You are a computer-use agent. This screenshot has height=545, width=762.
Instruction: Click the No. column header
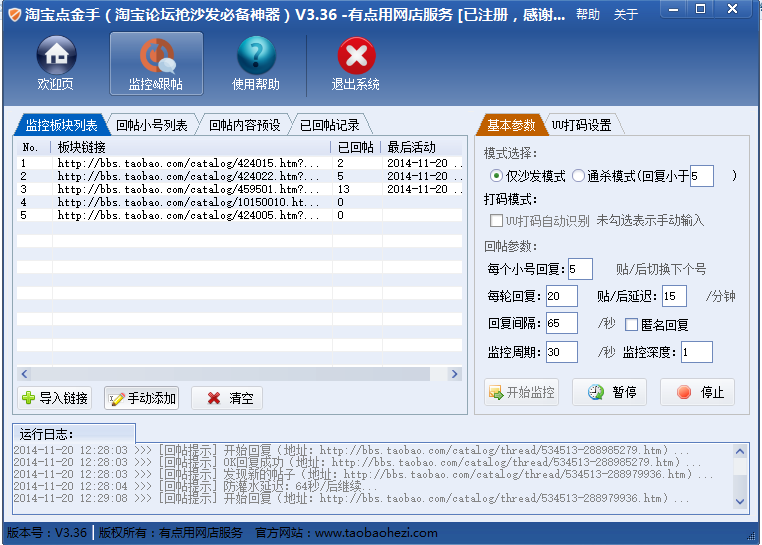point(34,147)
